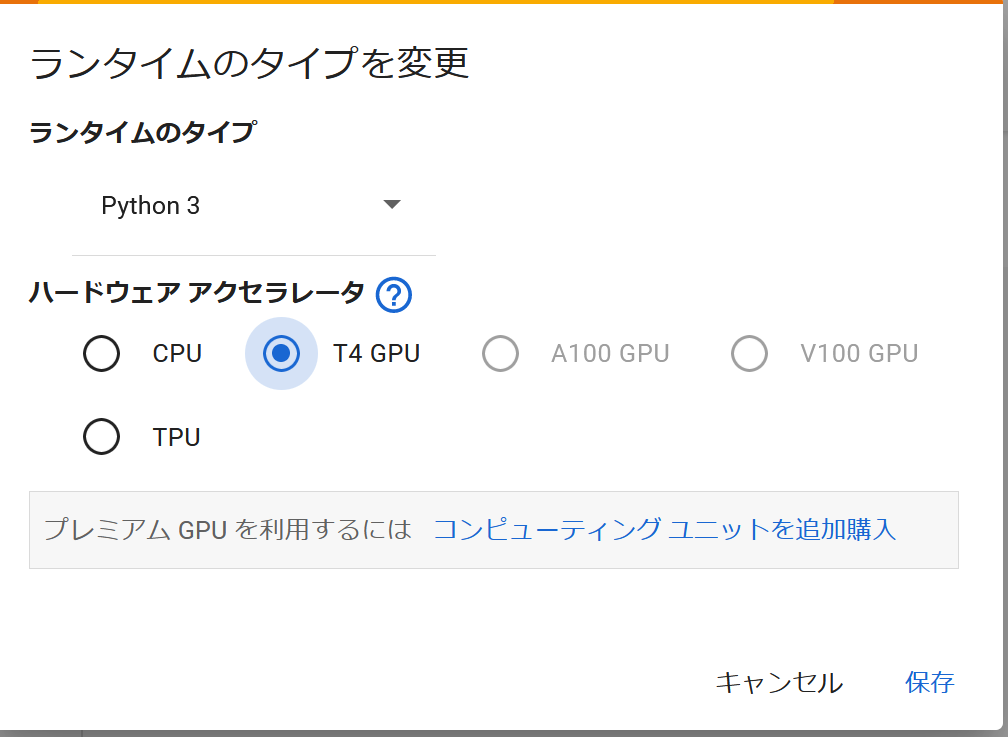Click the T4 GPU label text

pos(376,354)
